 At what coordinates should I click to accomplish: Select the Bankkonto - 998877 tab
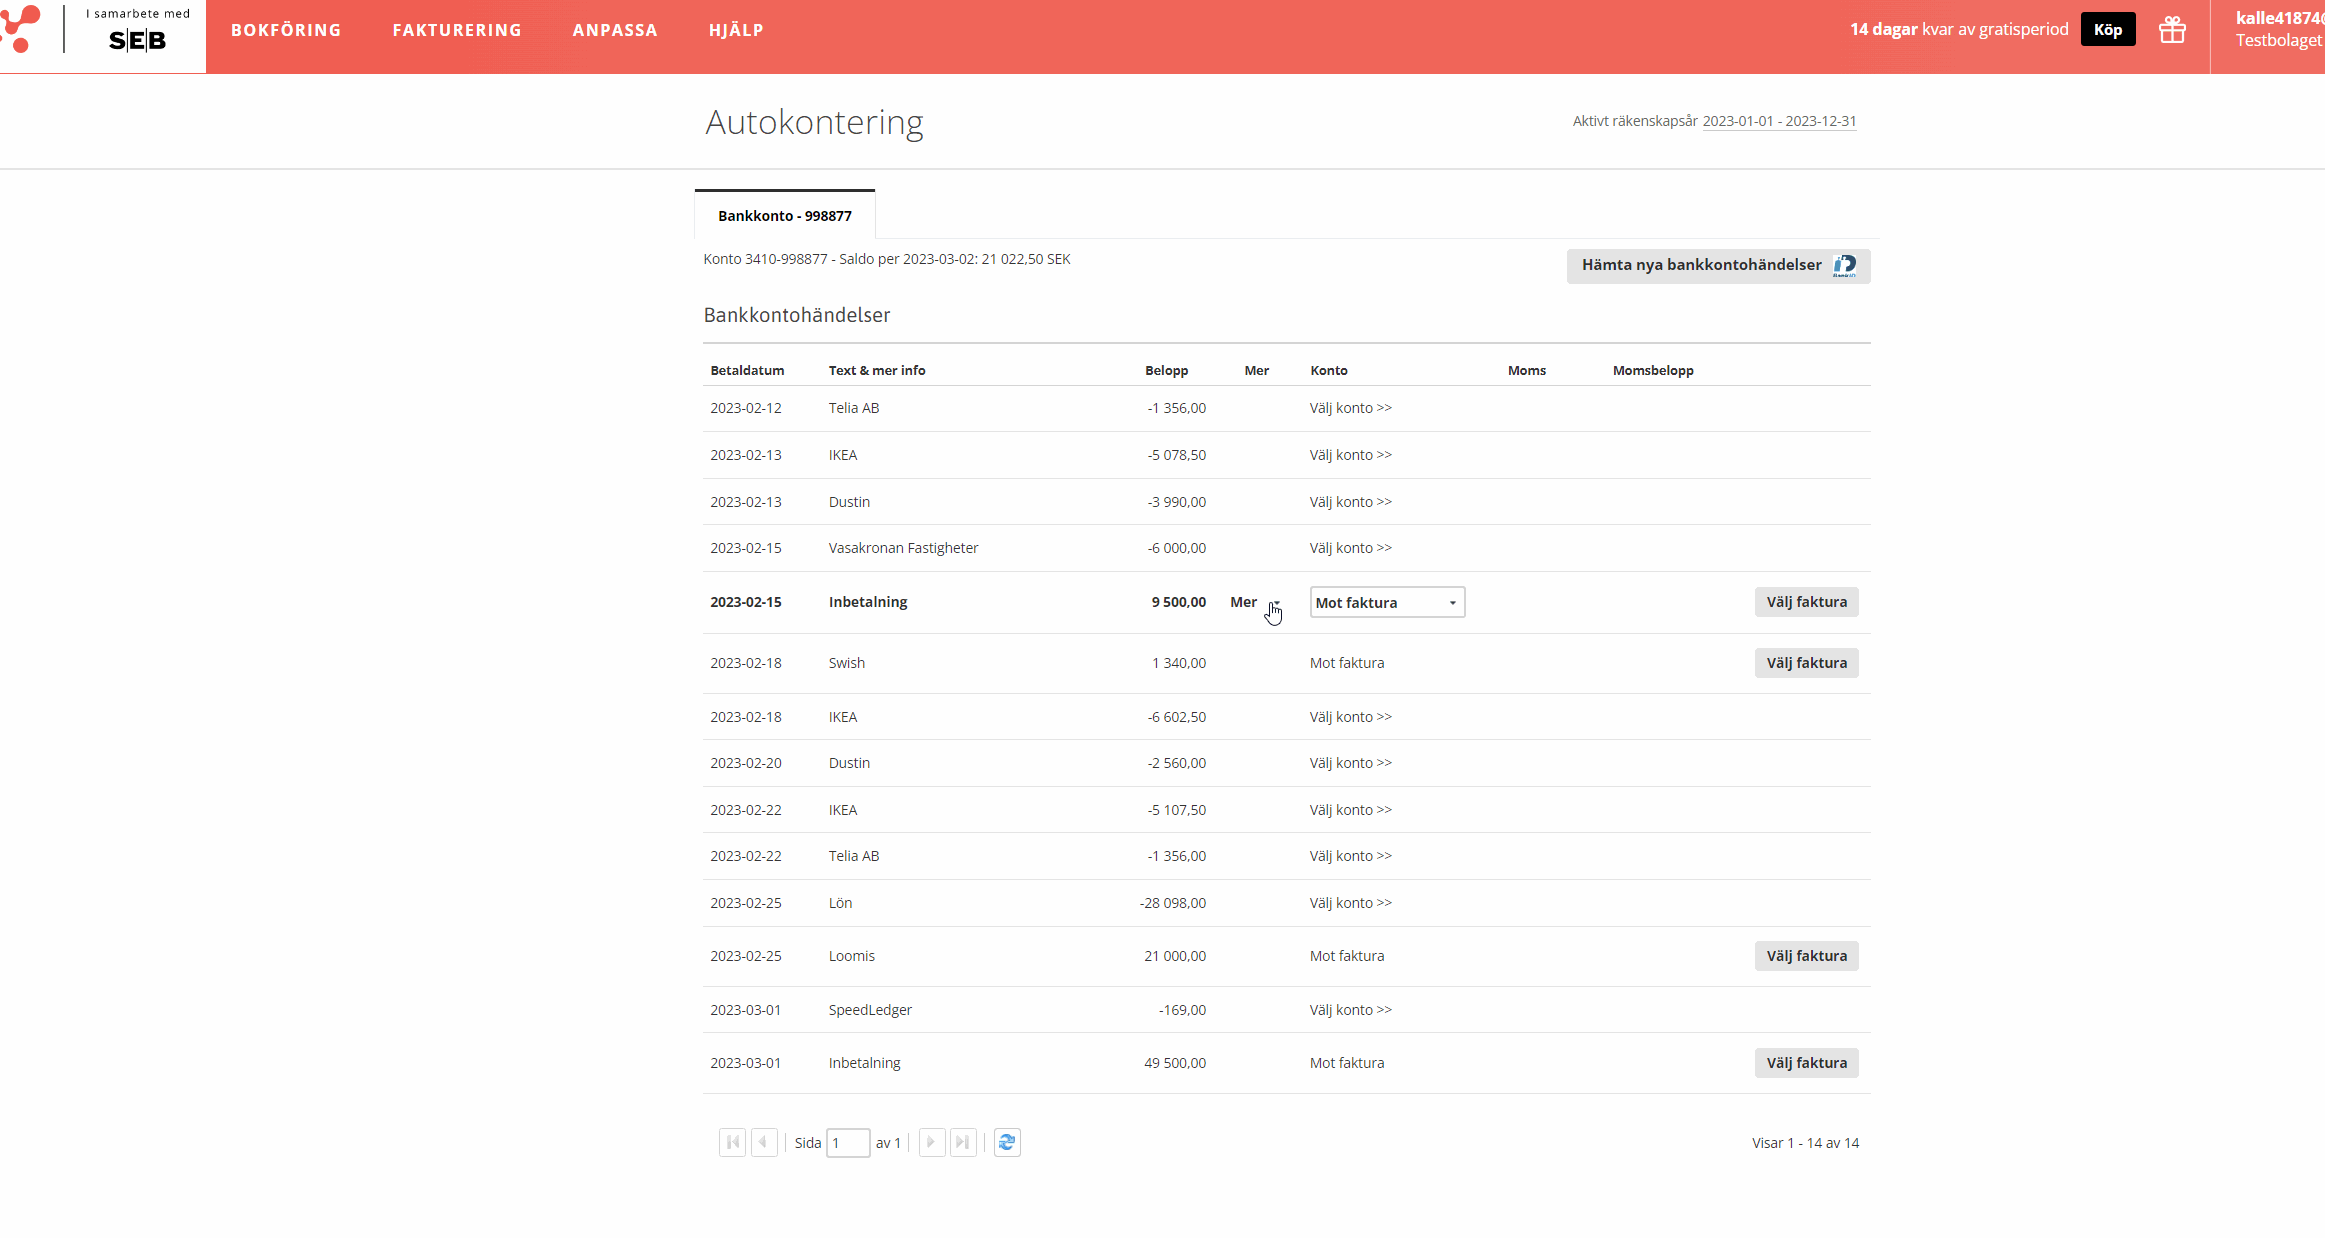(784, 216)
